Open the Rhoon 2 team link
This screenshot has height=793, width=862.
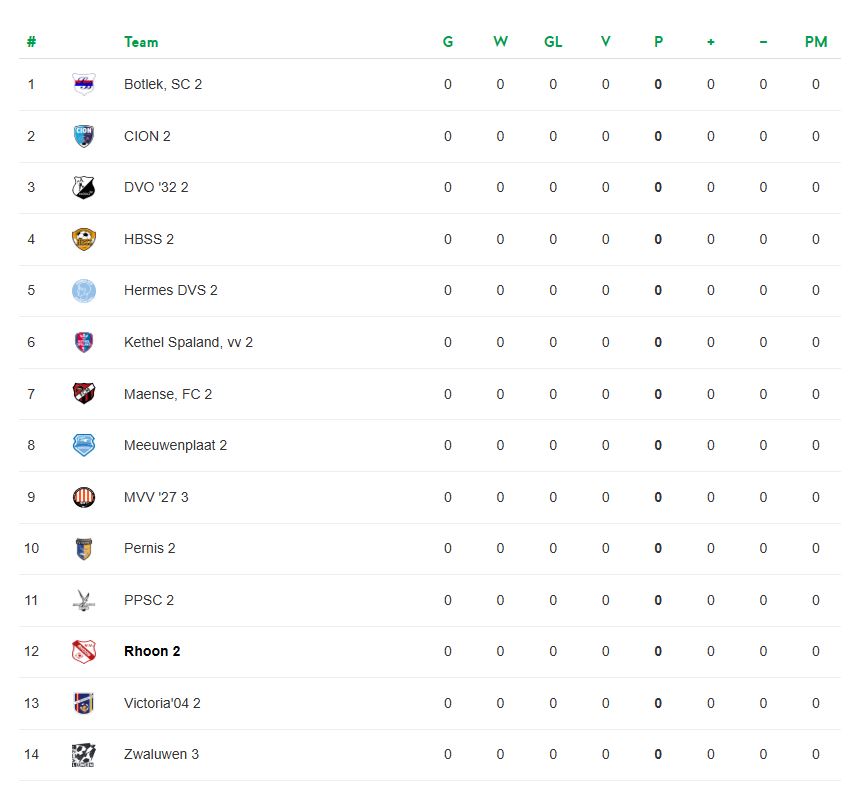(152, 651)
